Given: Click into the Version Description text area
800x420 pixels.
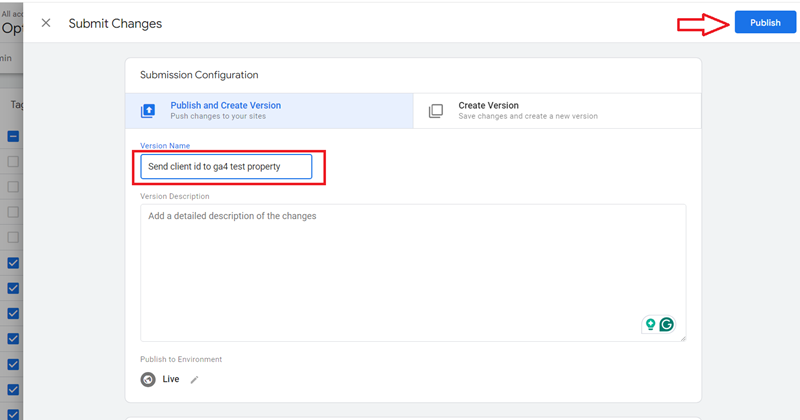Looking at the screenshot, I should [413, 273].
